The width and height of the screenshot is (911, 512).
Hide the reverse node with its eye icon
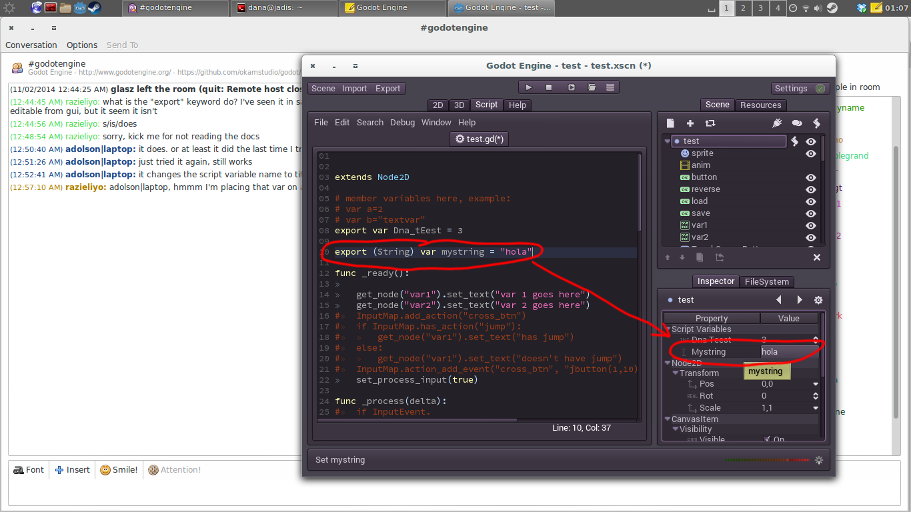811,189
